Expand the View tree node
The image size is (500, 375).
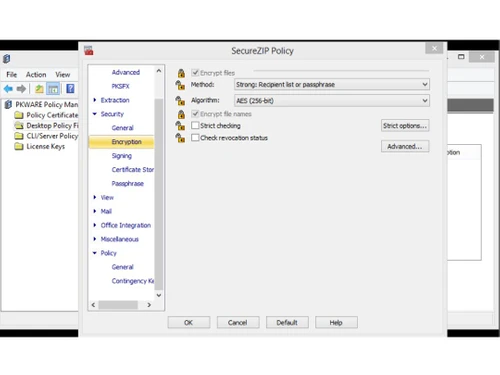(x=95, y=197)
